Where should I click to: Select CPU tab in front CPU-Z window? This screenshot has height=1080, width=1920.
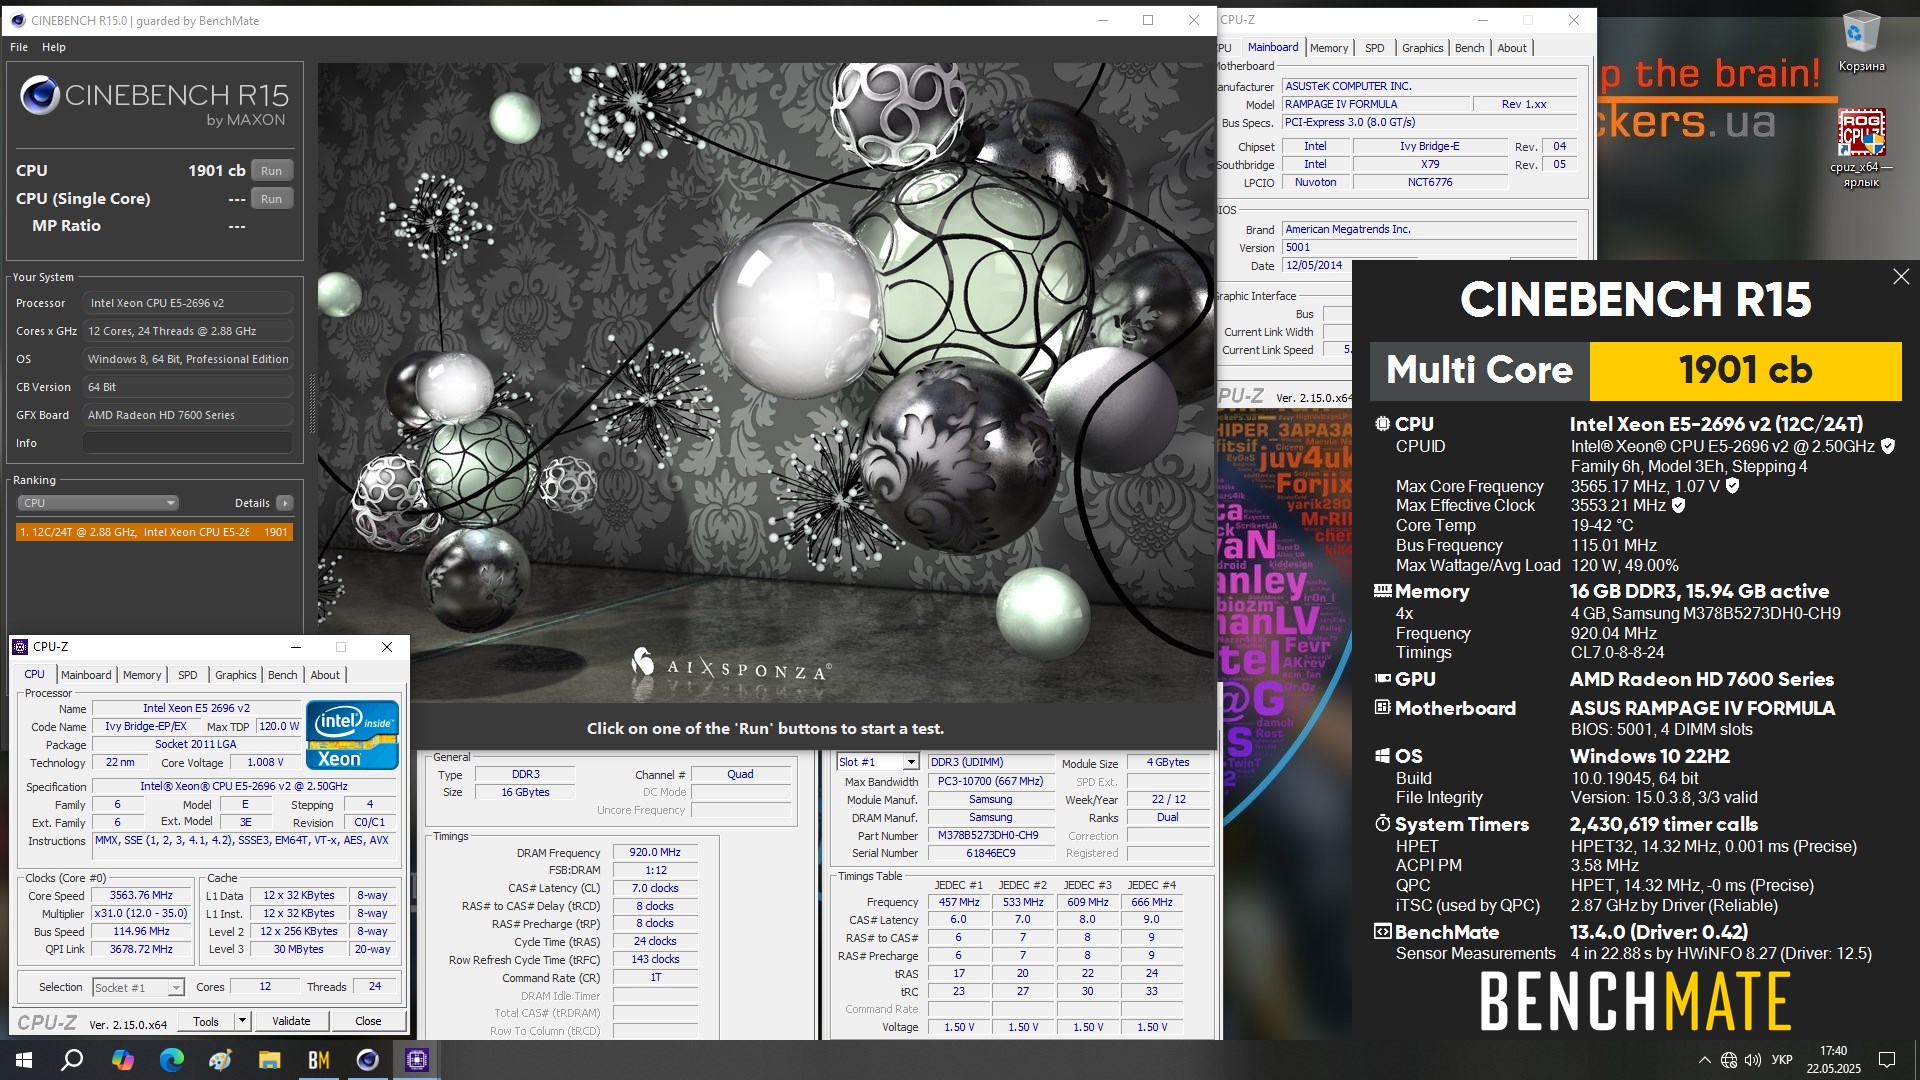pyautogui.click(x=34, y=675)
